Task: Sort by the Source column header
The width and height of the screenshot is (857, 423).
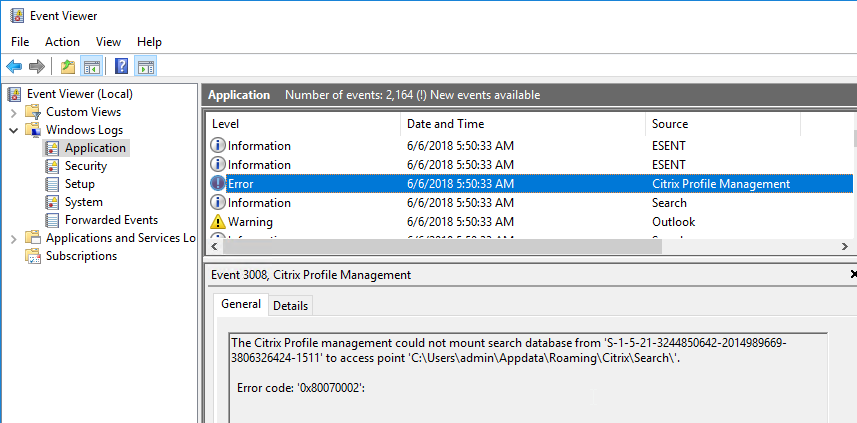Action: click(723, 124)
